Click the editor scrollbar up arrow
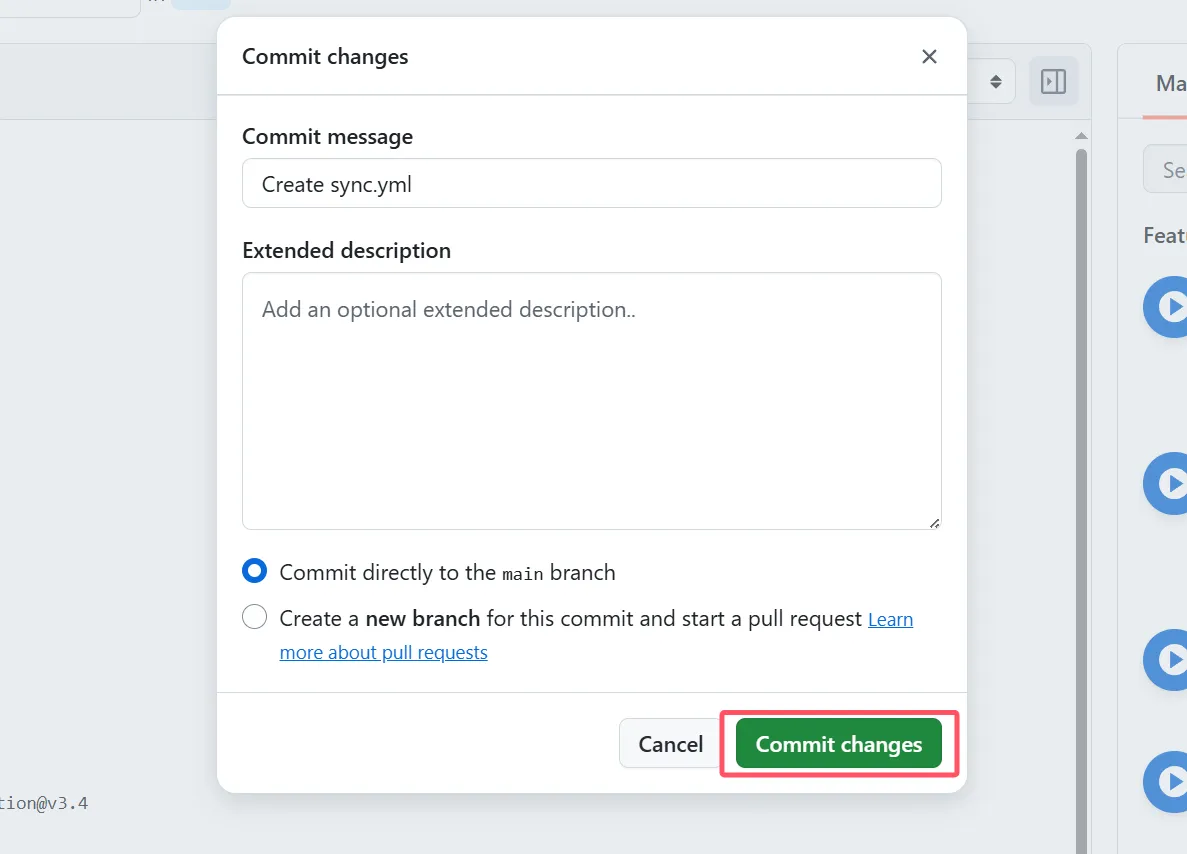Image resolution: width=1187 pixels, height=854 pixels. pos(1080,136)
